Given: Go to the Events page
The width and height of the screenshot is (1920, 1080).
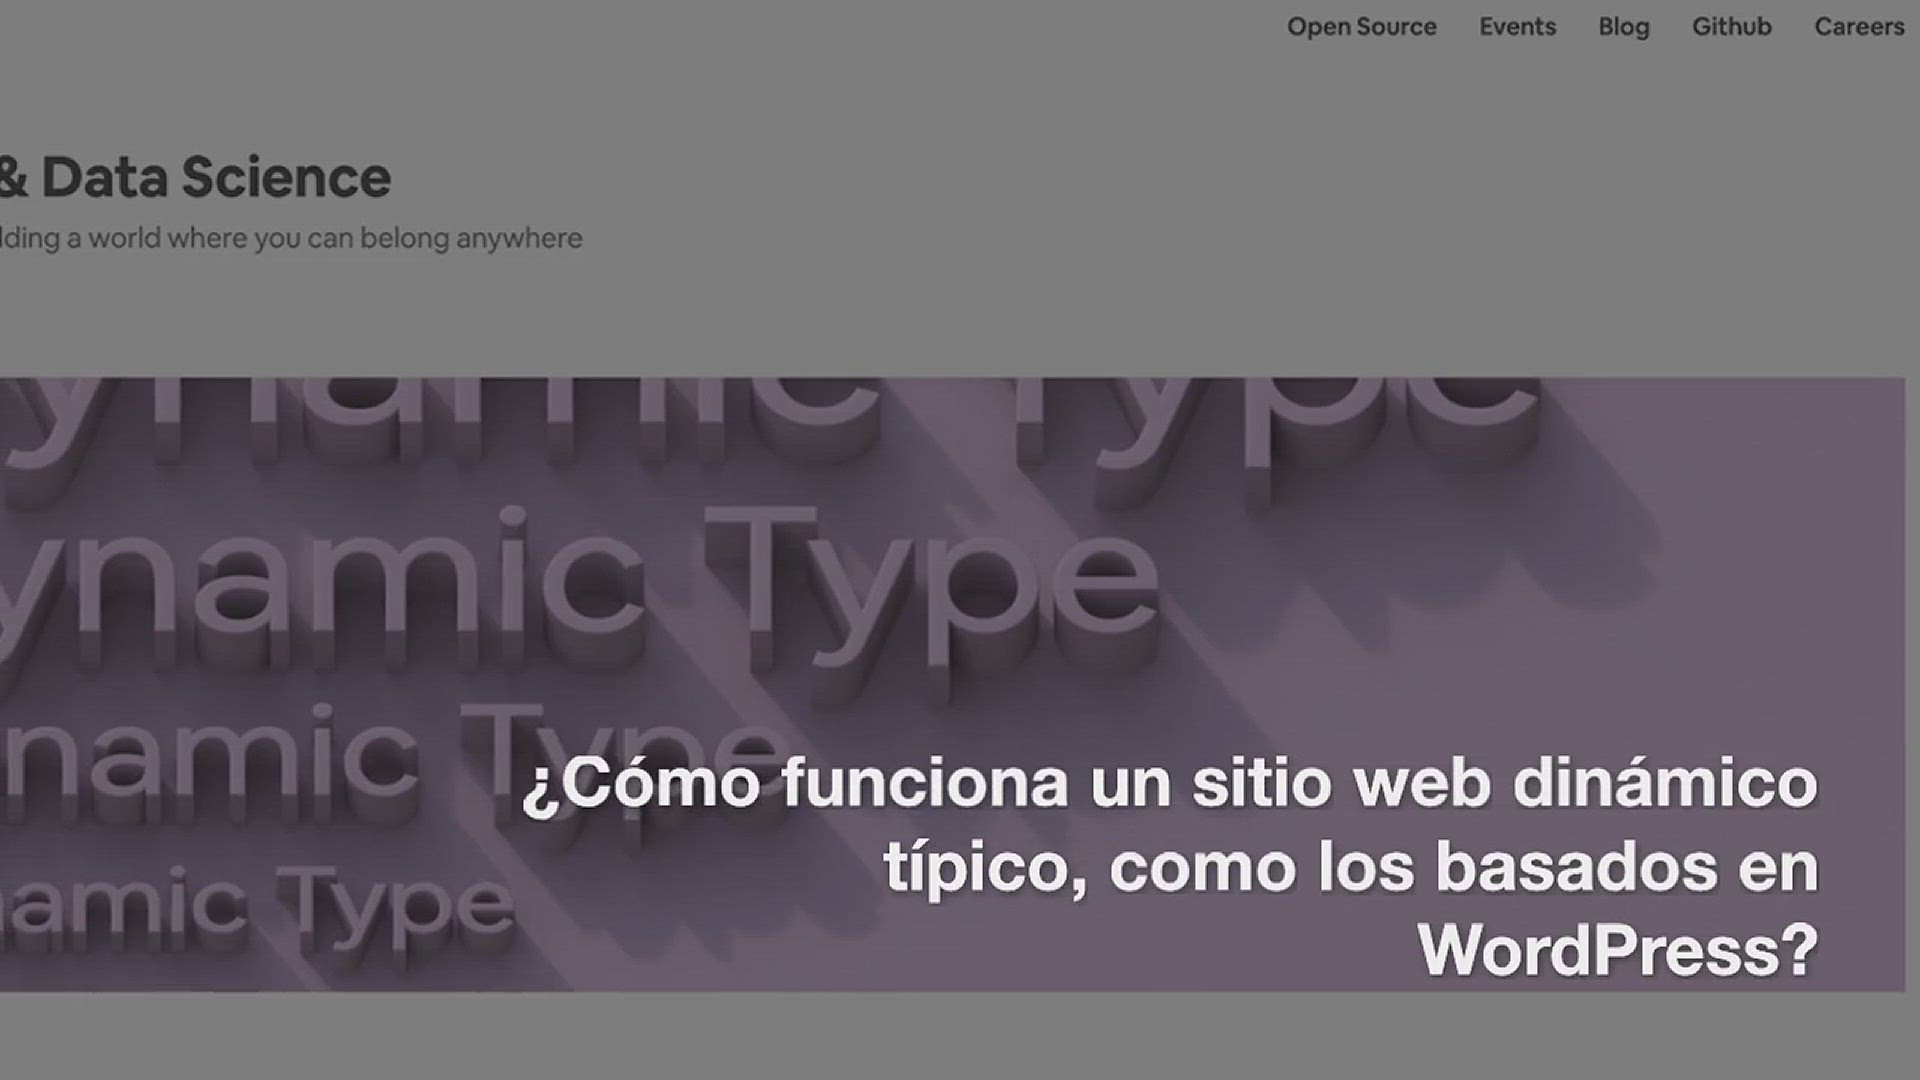Looking at the screenshot, I should pos(1517,27).
